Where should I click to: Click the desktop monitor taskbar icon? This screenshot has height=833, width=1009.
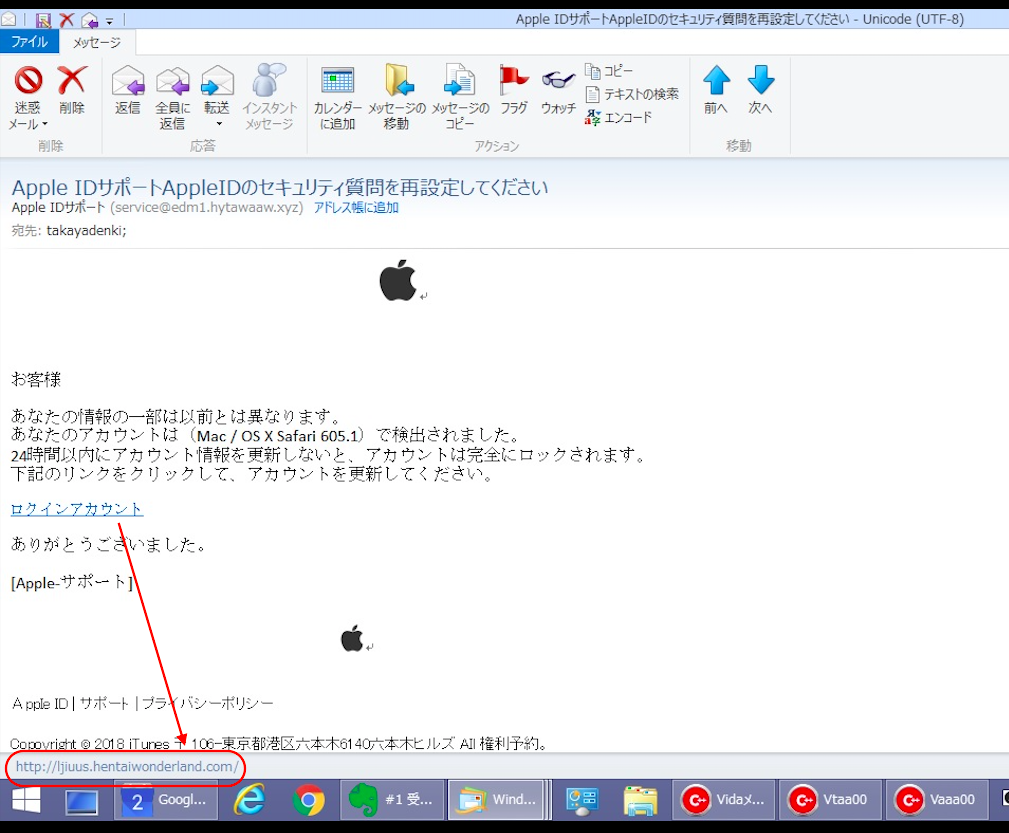click(82, 801)
